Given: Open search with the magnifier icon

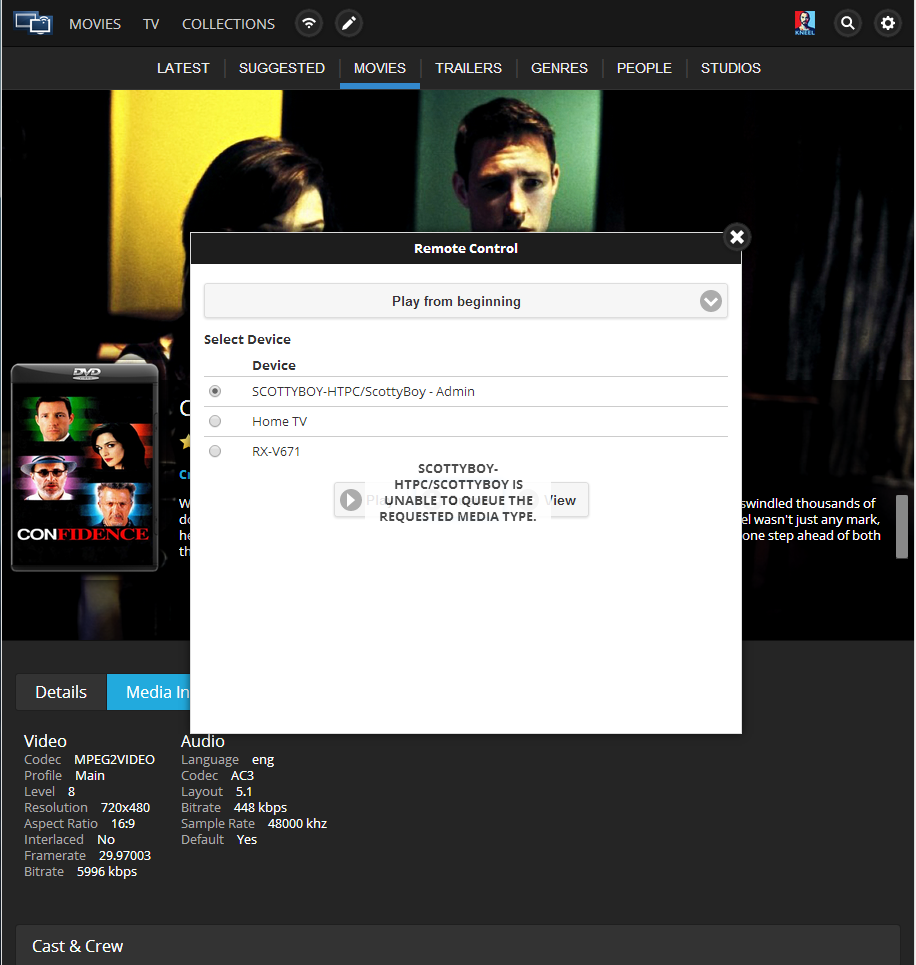Looking at the screenshot, I should pos(847,22).
